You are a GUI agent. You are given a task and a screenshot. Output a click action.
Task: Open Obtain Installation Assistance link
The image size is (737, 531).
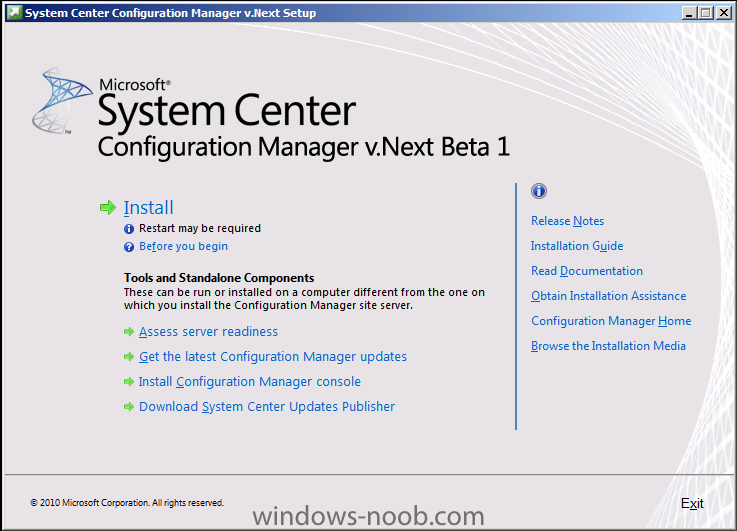(608, 296)
